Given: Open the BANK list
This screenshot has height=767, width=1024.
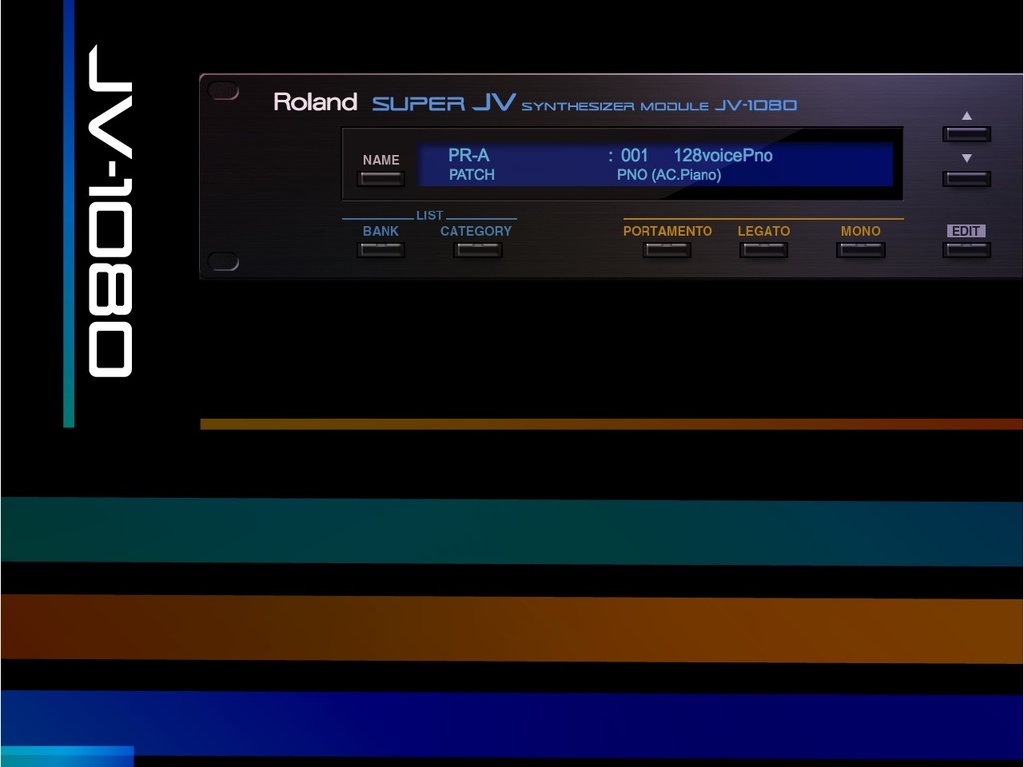Looking at the screenshot, I should pyautogui.click(x=381, y=250).
